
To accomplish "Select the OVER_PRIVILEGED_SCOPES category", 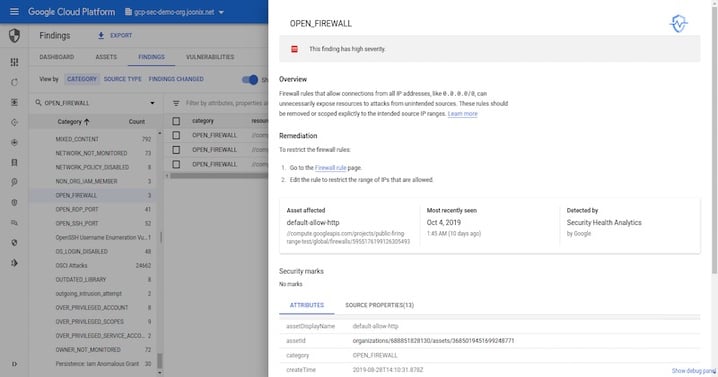I will [x=92, y=322].
